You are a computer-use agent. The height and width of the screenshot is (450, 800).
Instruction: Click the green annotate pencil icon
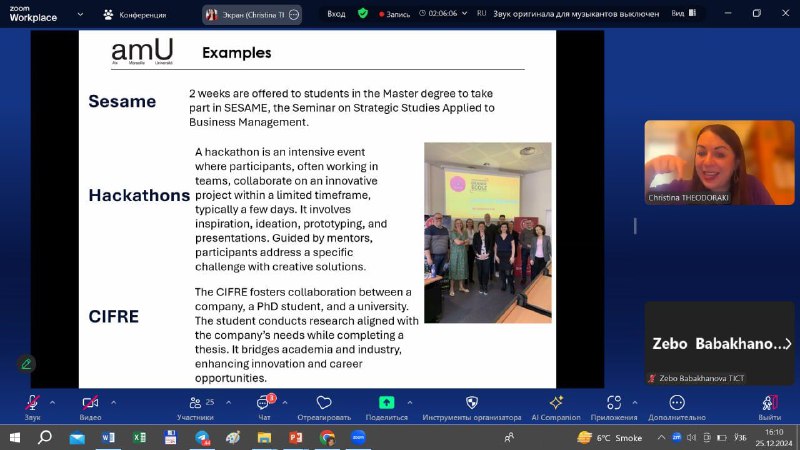click(26, 364)
